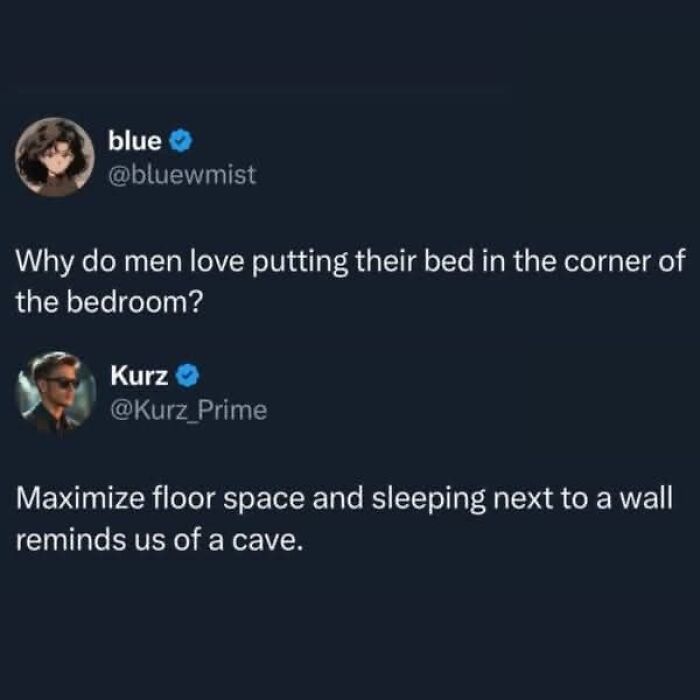Open Kurz's sunglasses profile picture
This screenshot has width=700, height=700.
coord(56,392)
